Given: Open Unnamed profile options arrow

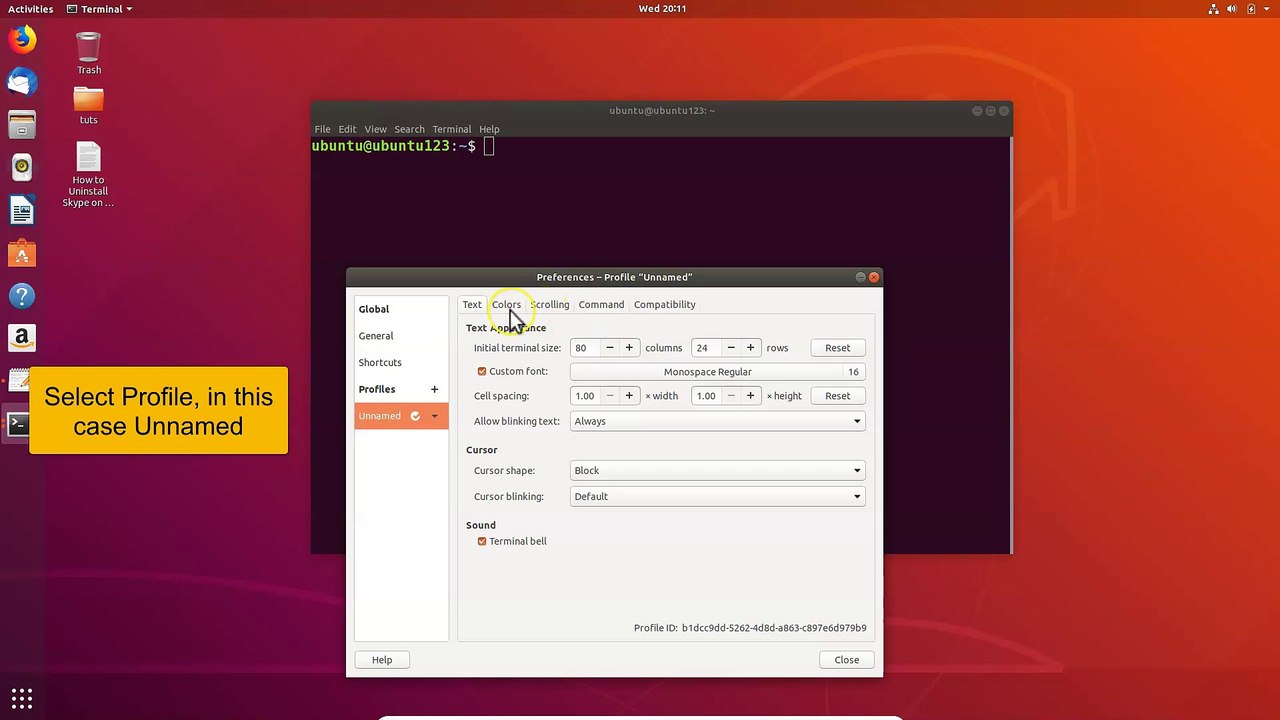Looking at the screenshot, I should (434, 416).
